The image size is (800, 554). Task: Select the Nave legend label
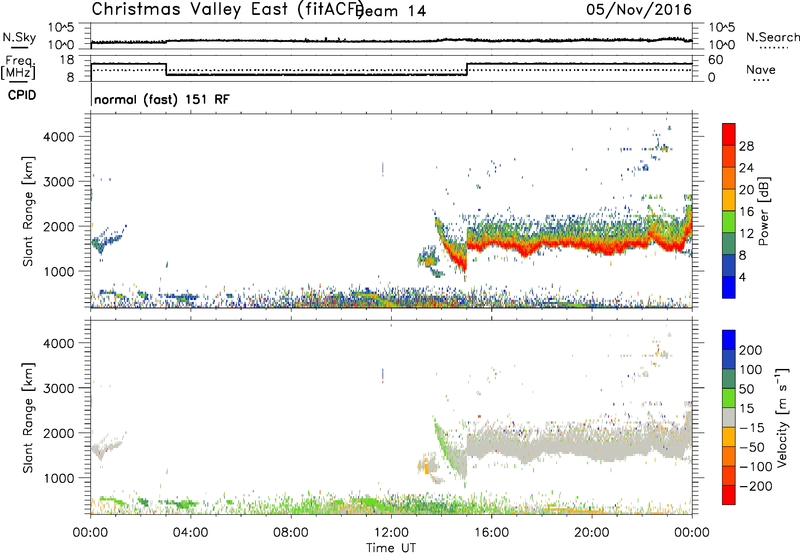point(760,69)
